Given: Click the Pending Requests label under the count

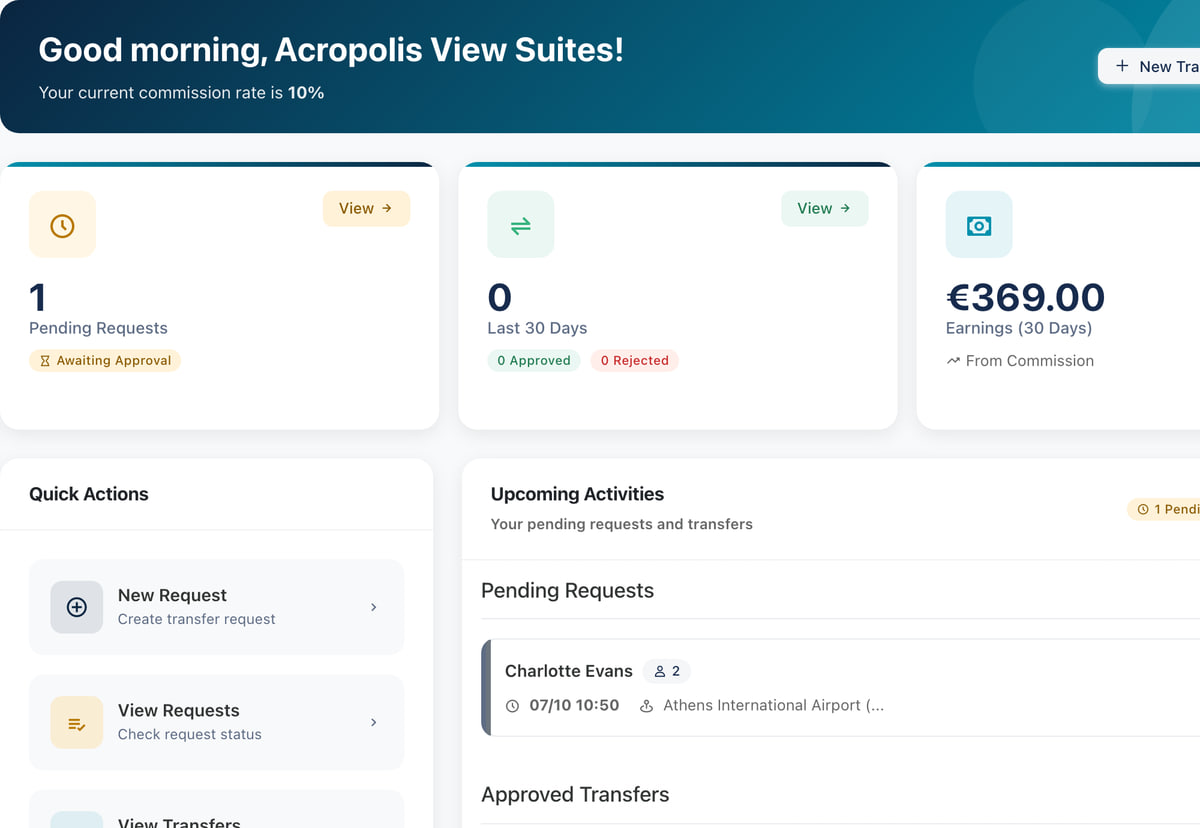Looking at the screenshot, I should pos(98,328).
